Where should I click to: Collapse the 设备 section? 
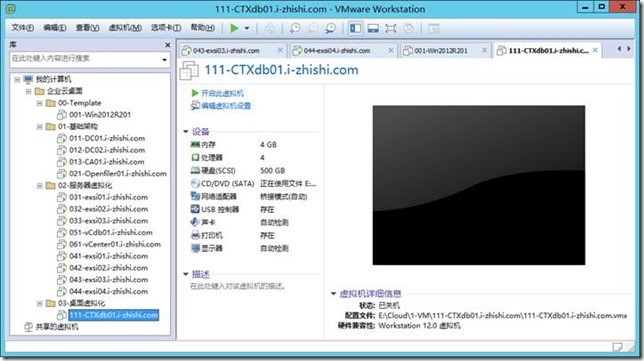tap(186, 131)
